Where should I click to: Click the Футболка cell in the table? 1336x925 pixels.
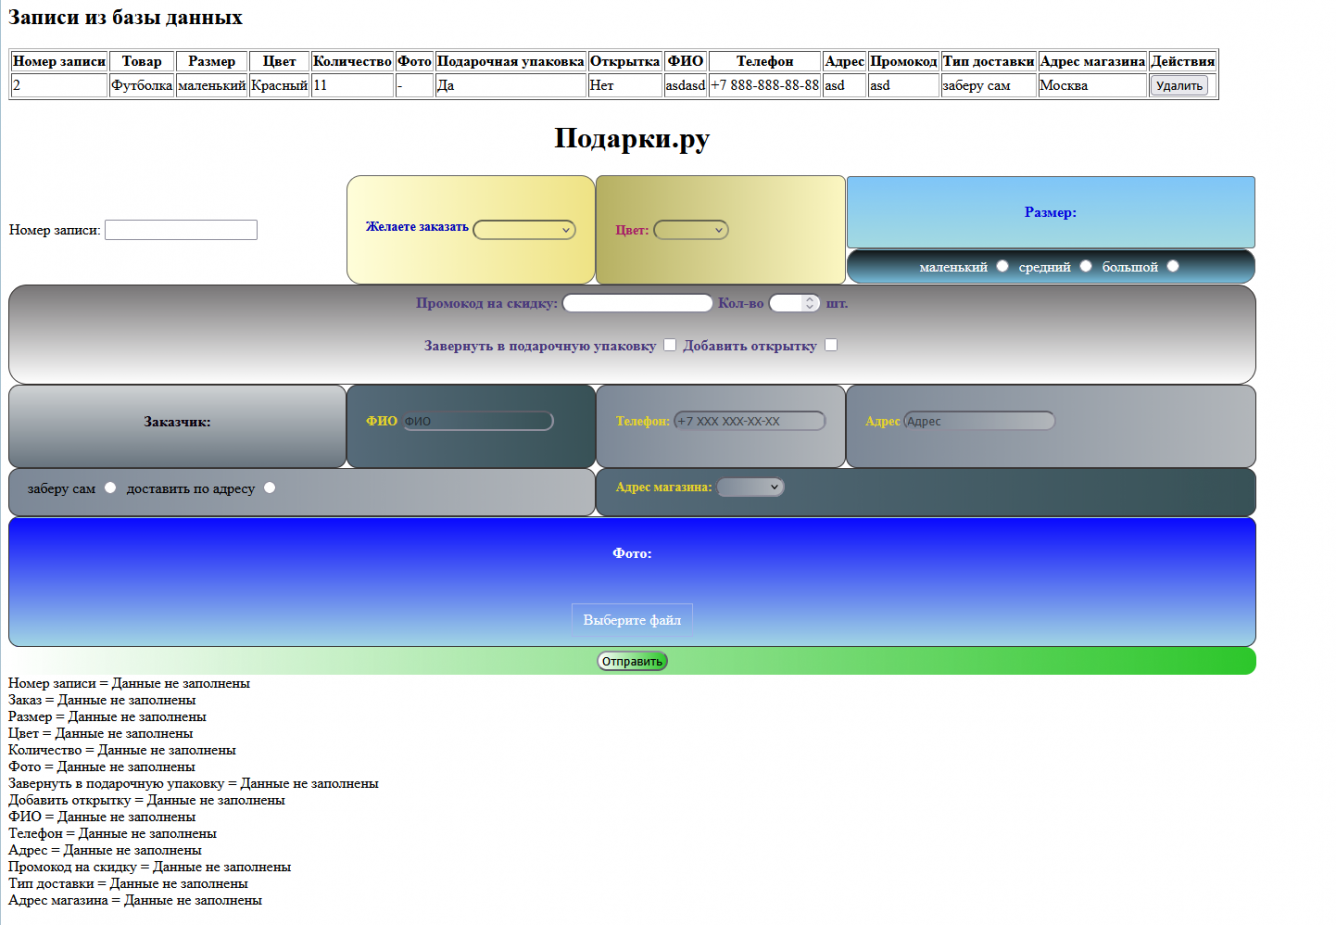tap(142, 86)
